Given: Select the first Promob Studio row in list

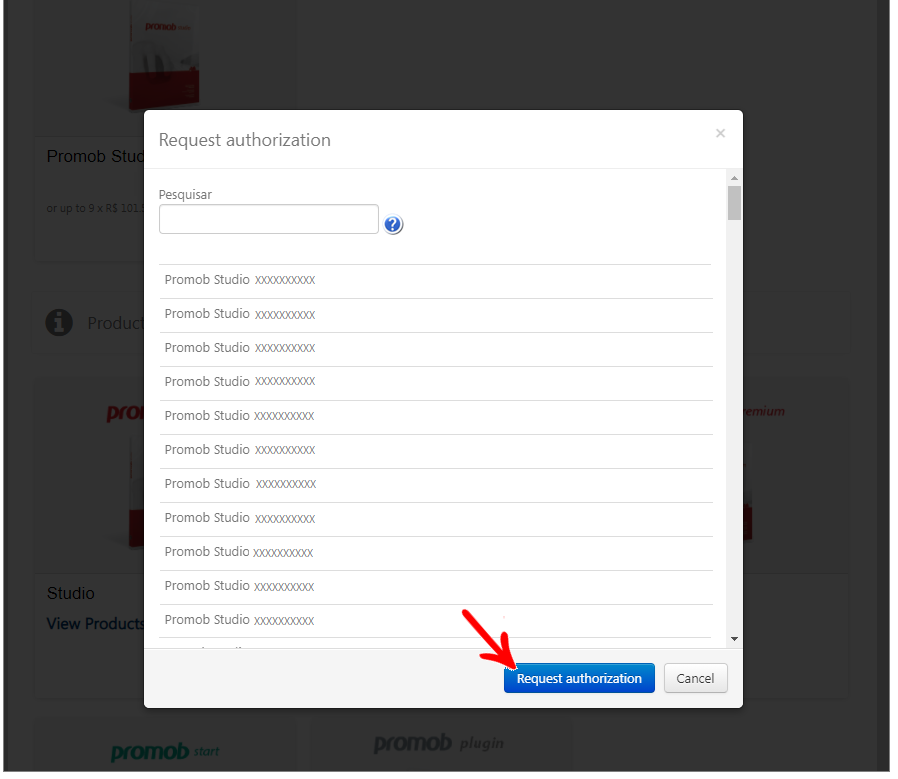Looking at the screenshot, I should [438, 282].
